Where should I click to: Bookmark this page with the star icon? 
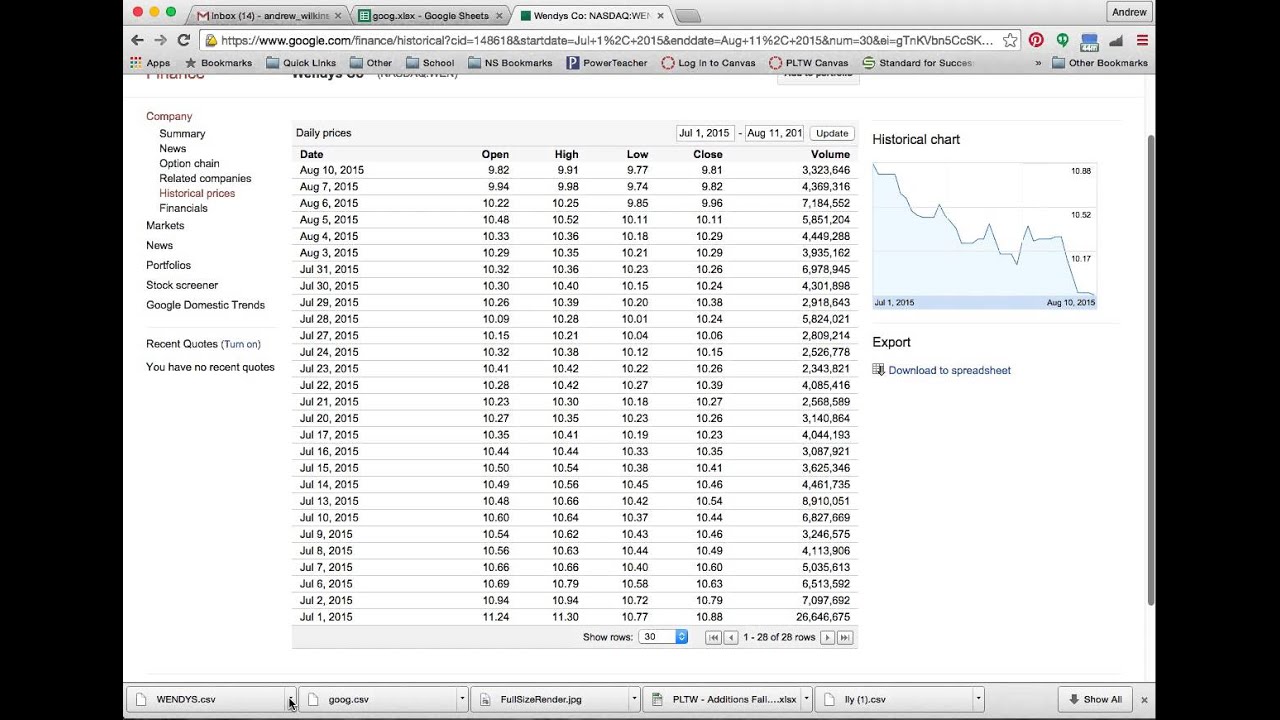[1010, 40]
